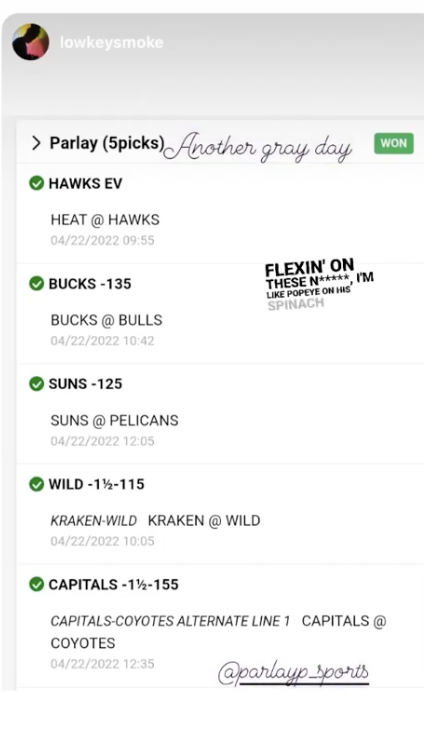The height and width of the screenshot is (746, 424).
Task: Click the green check next to CAPITALS -1½-155
Action: (36, 584)
